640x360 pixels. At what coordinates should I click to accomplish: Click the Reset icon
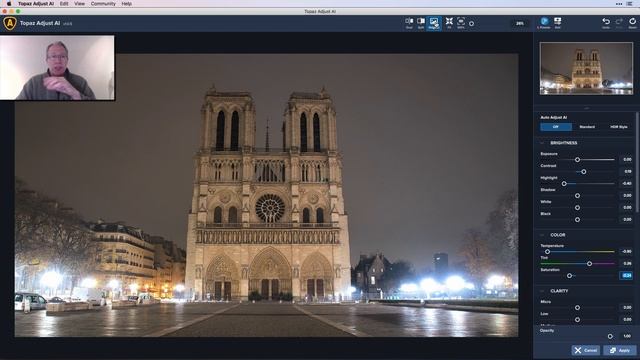pyautogui.click(x=632, y=23)
